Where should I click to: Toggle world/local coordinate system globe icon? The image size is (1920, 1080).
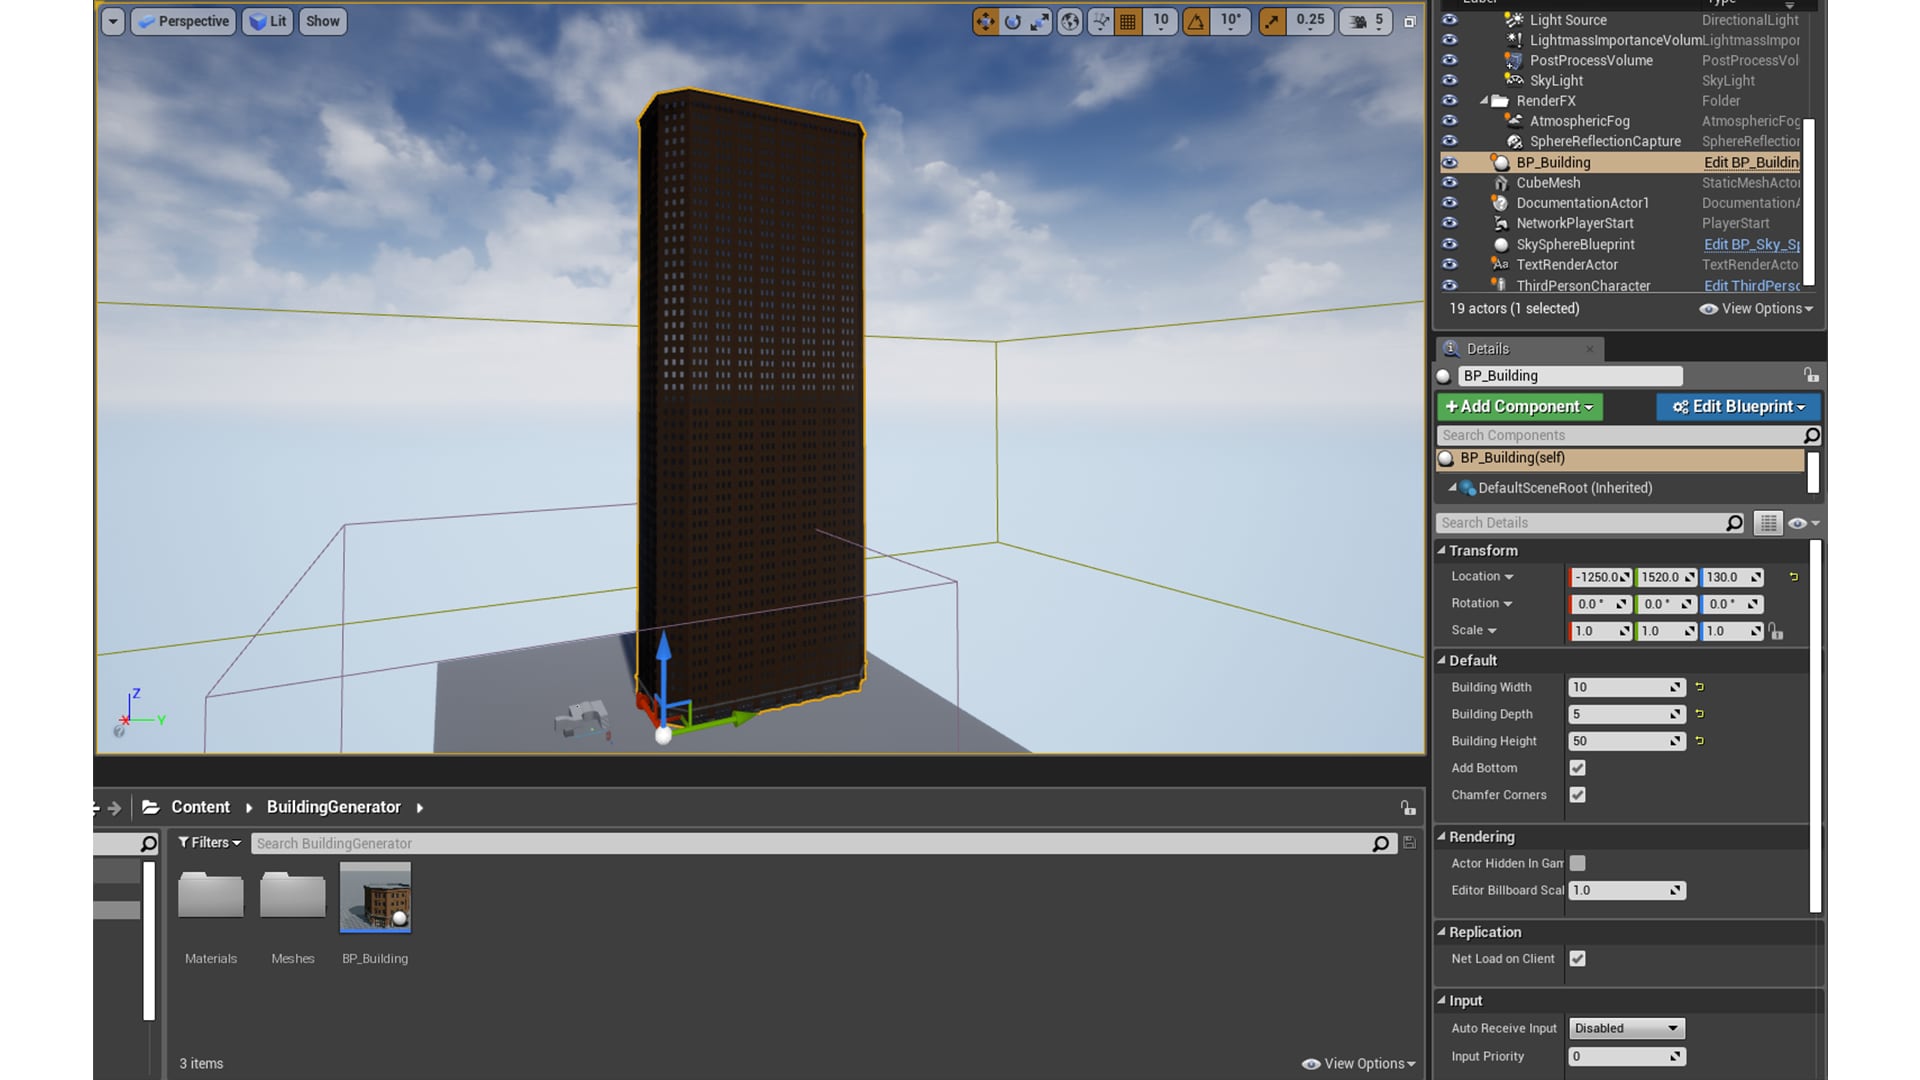tap(1069, 21)
